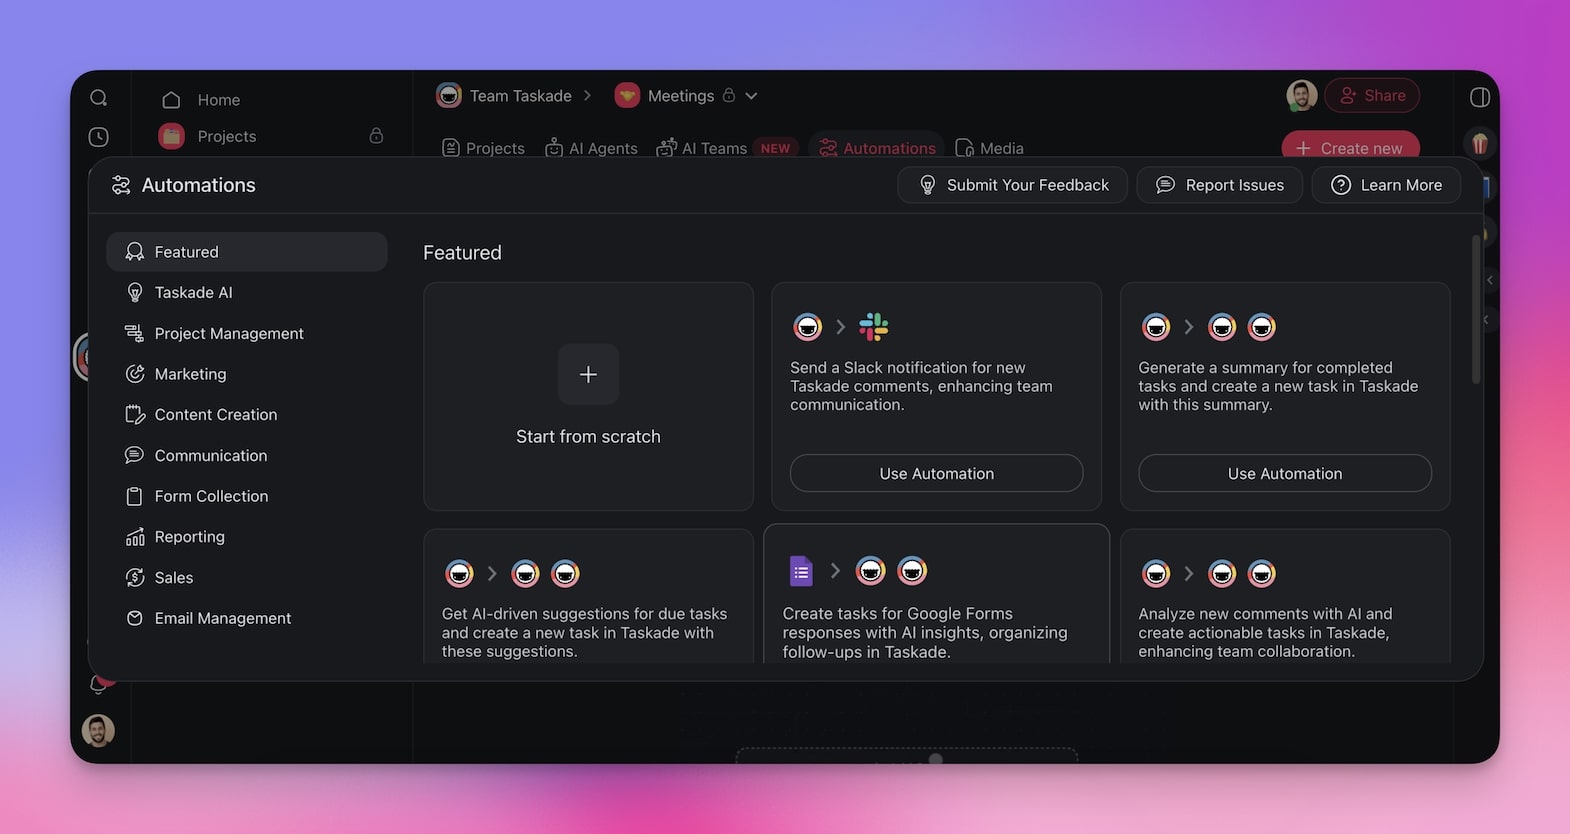Click first Taskade icon in summary card
This screenshot has height=834, width=1570.
pyautogui.click(x=1156, y=327)
